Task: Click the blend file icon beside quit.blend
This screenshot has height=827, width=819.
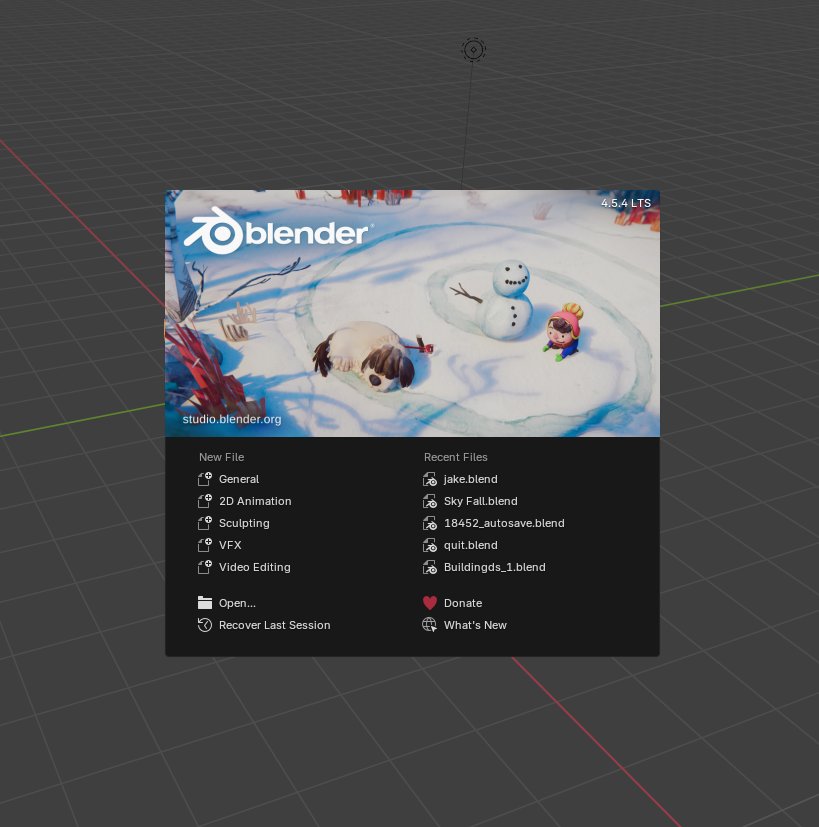Action: pos(430,545)
